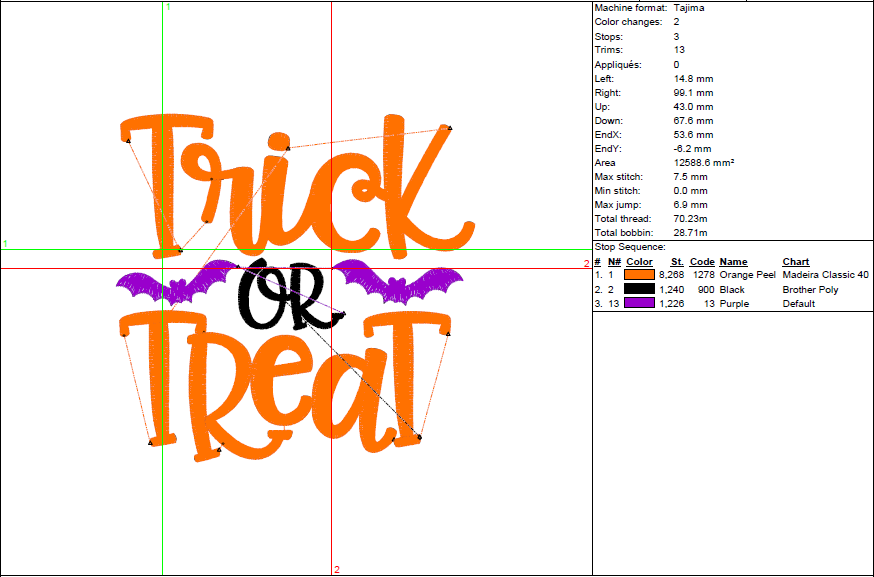Click the red marker '2' at bottom
The width and height of the screenshot is (874, 577).
coord(337,570)
